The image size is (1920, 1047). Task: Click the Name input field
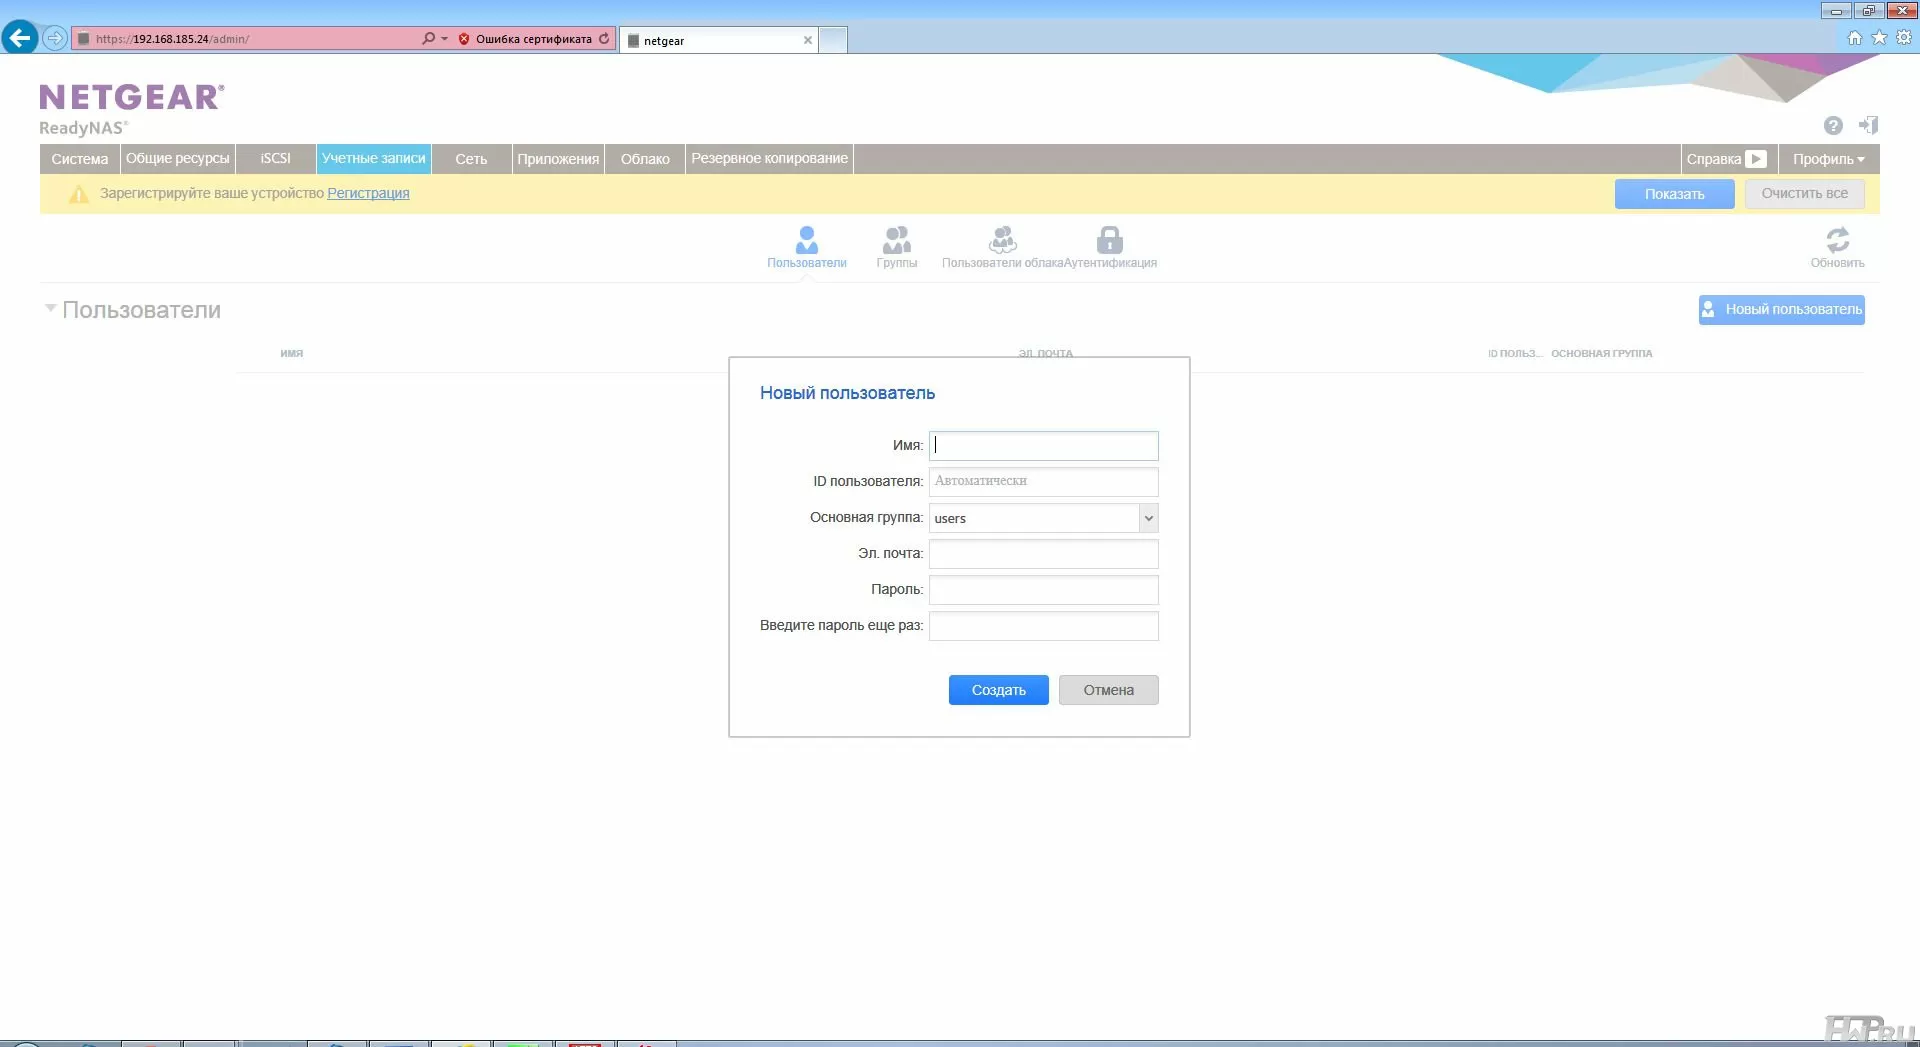pos(1043,446)
